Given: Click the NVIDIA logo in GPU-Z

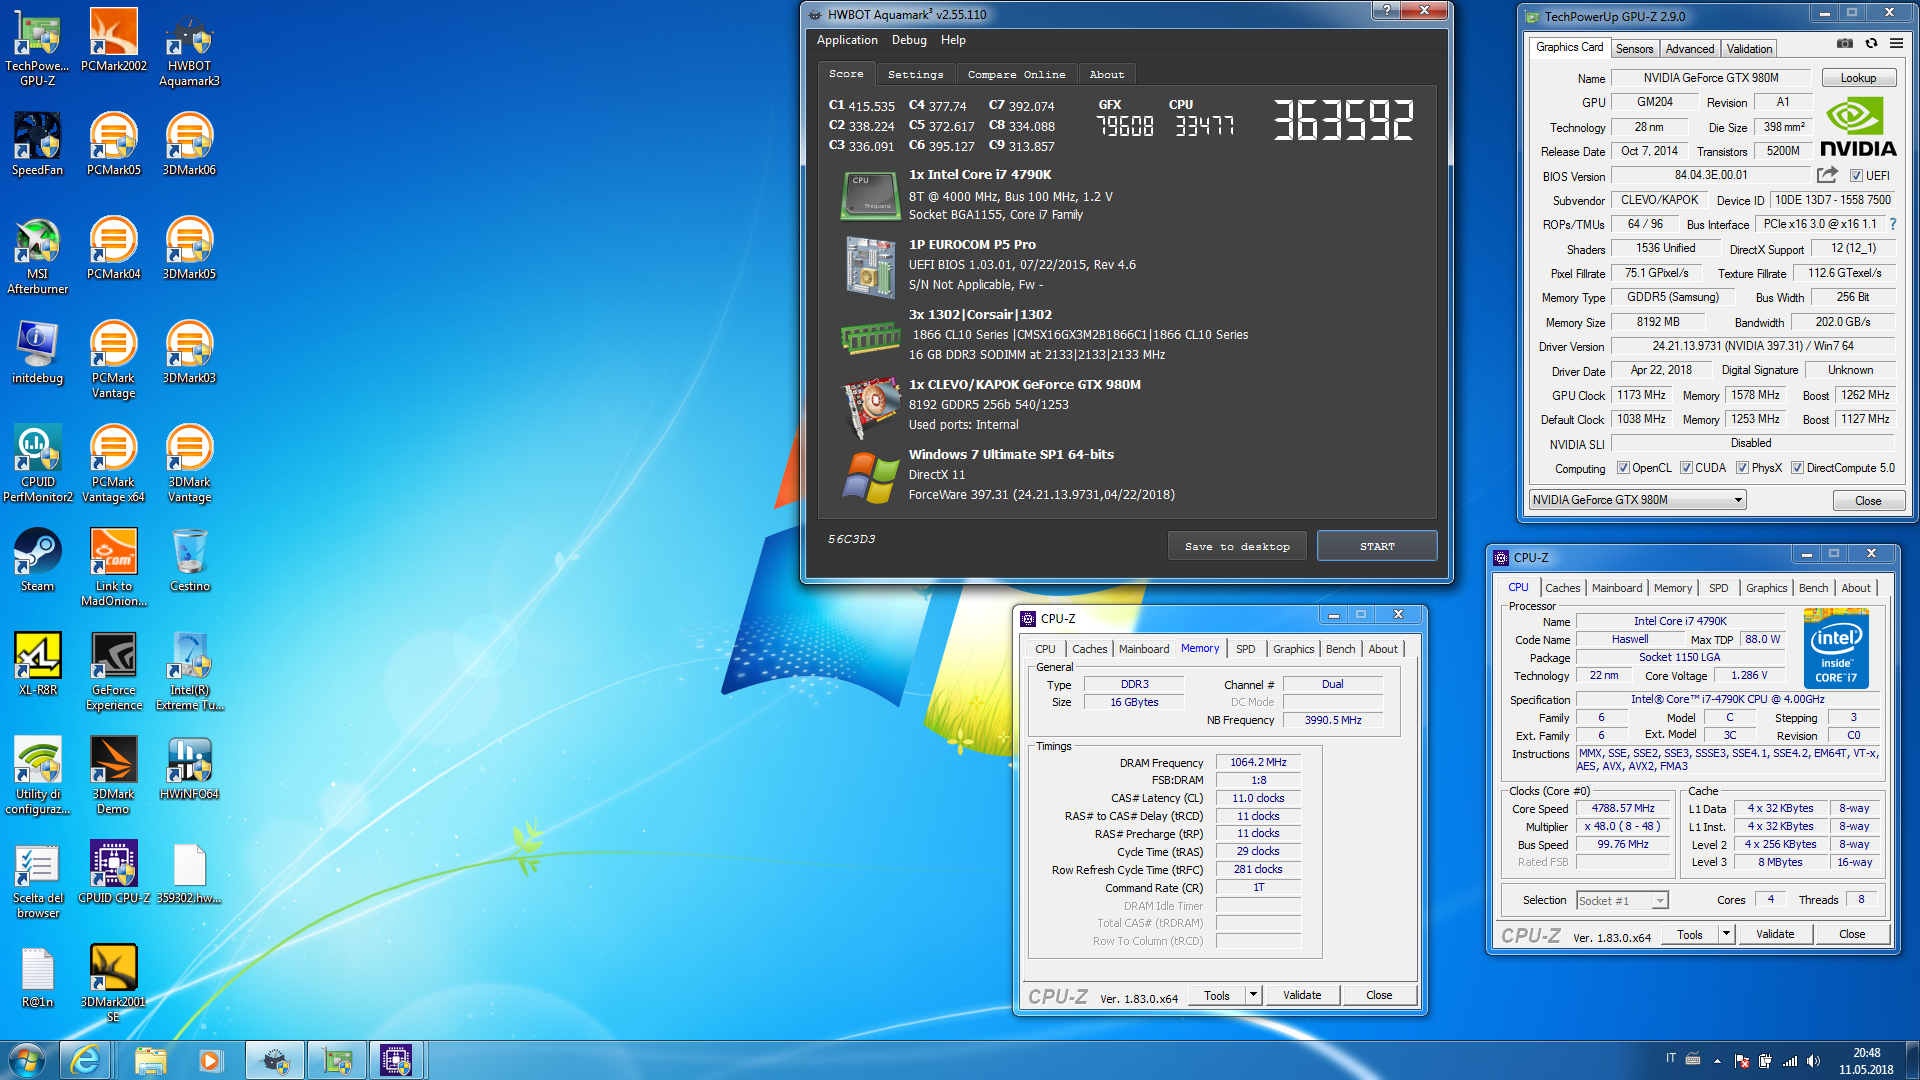Looking at the screenshot, I should (x=1857, y=127).
